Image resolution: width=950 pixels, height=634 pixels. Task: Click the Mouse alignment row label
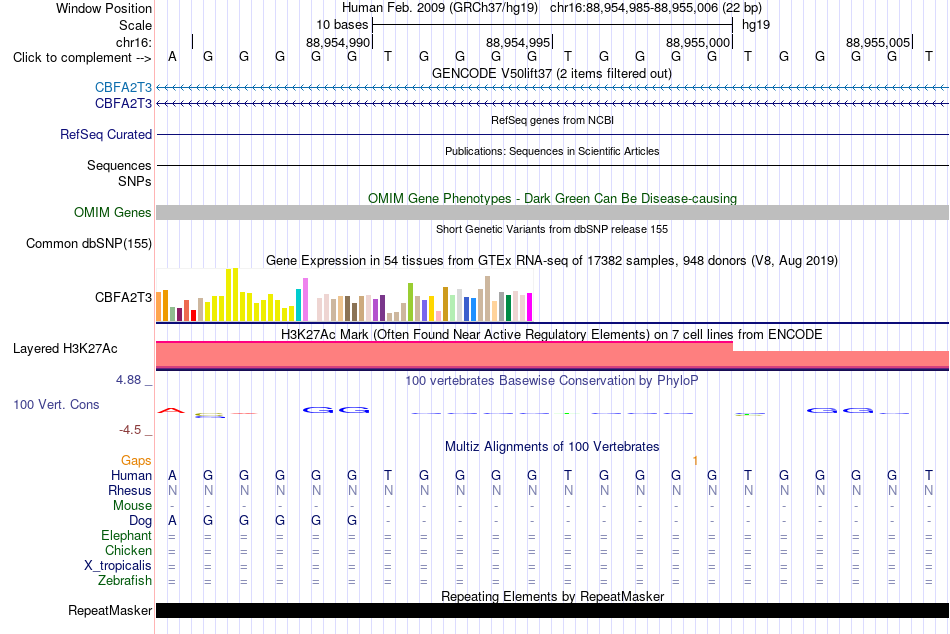(132, 506)
